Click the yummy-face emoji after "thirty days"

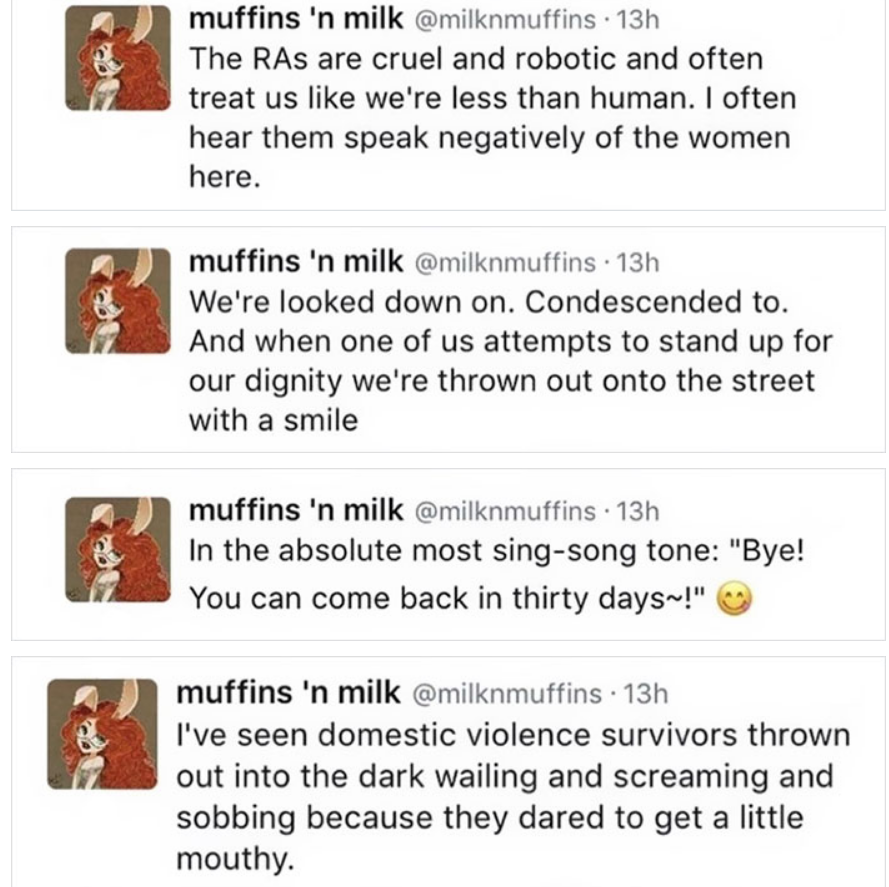[734, 599]
